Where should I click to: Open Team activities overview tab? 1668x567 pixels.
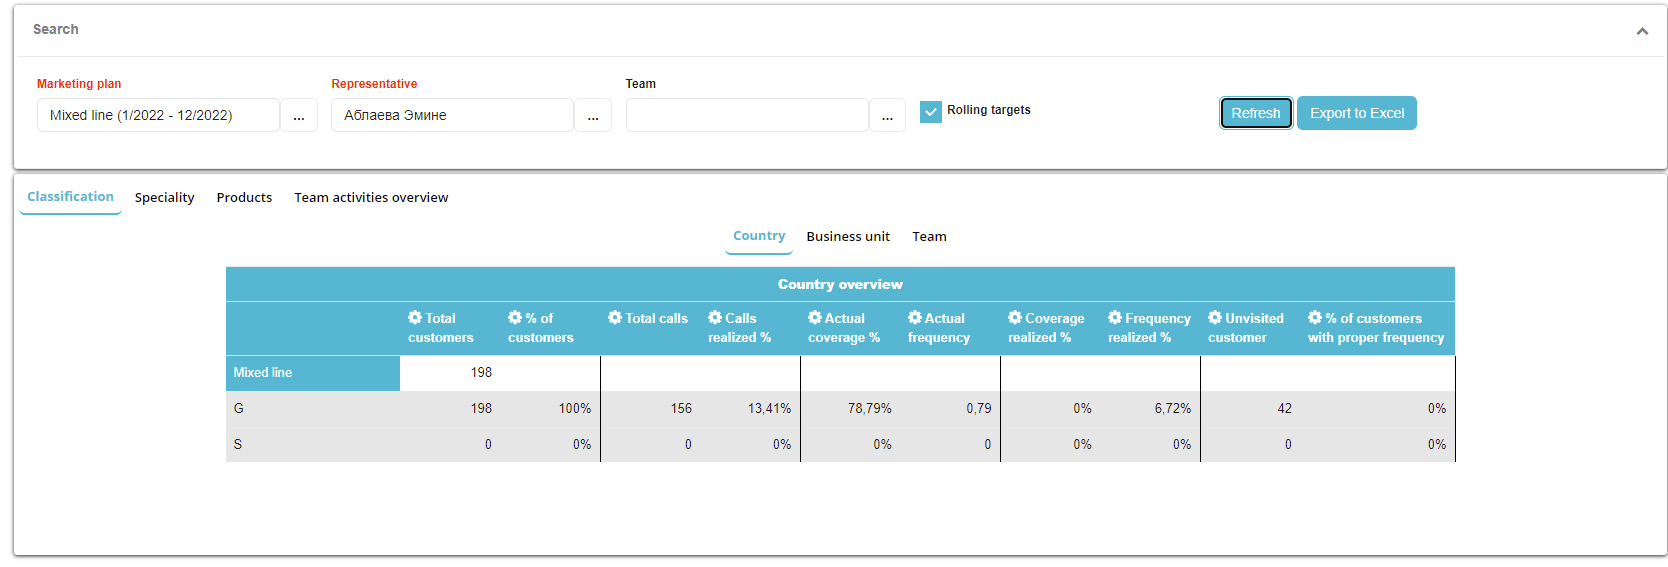point(371,198)
